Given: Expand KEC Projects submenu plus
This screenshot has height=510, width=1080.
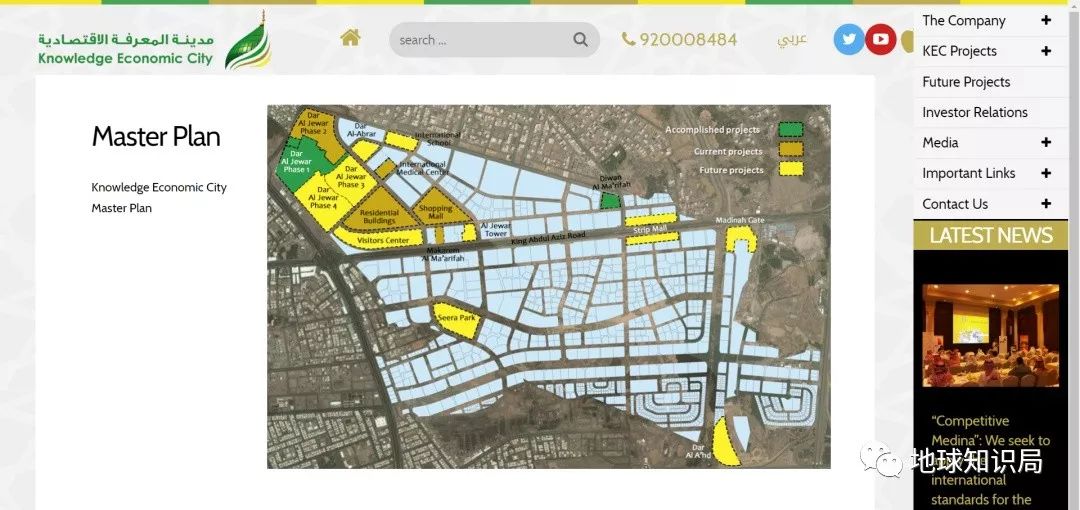Looking at the screenshot, I should pyautogui.click(x=1046, y=51).
